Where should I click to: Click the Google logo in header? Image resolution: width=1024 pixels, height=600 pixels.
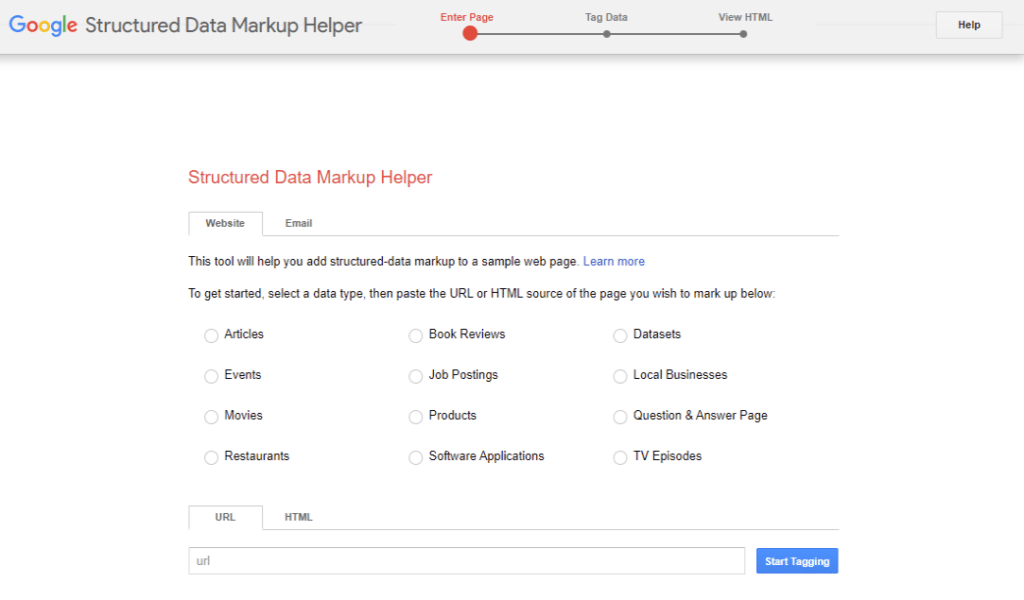(43, 25)
